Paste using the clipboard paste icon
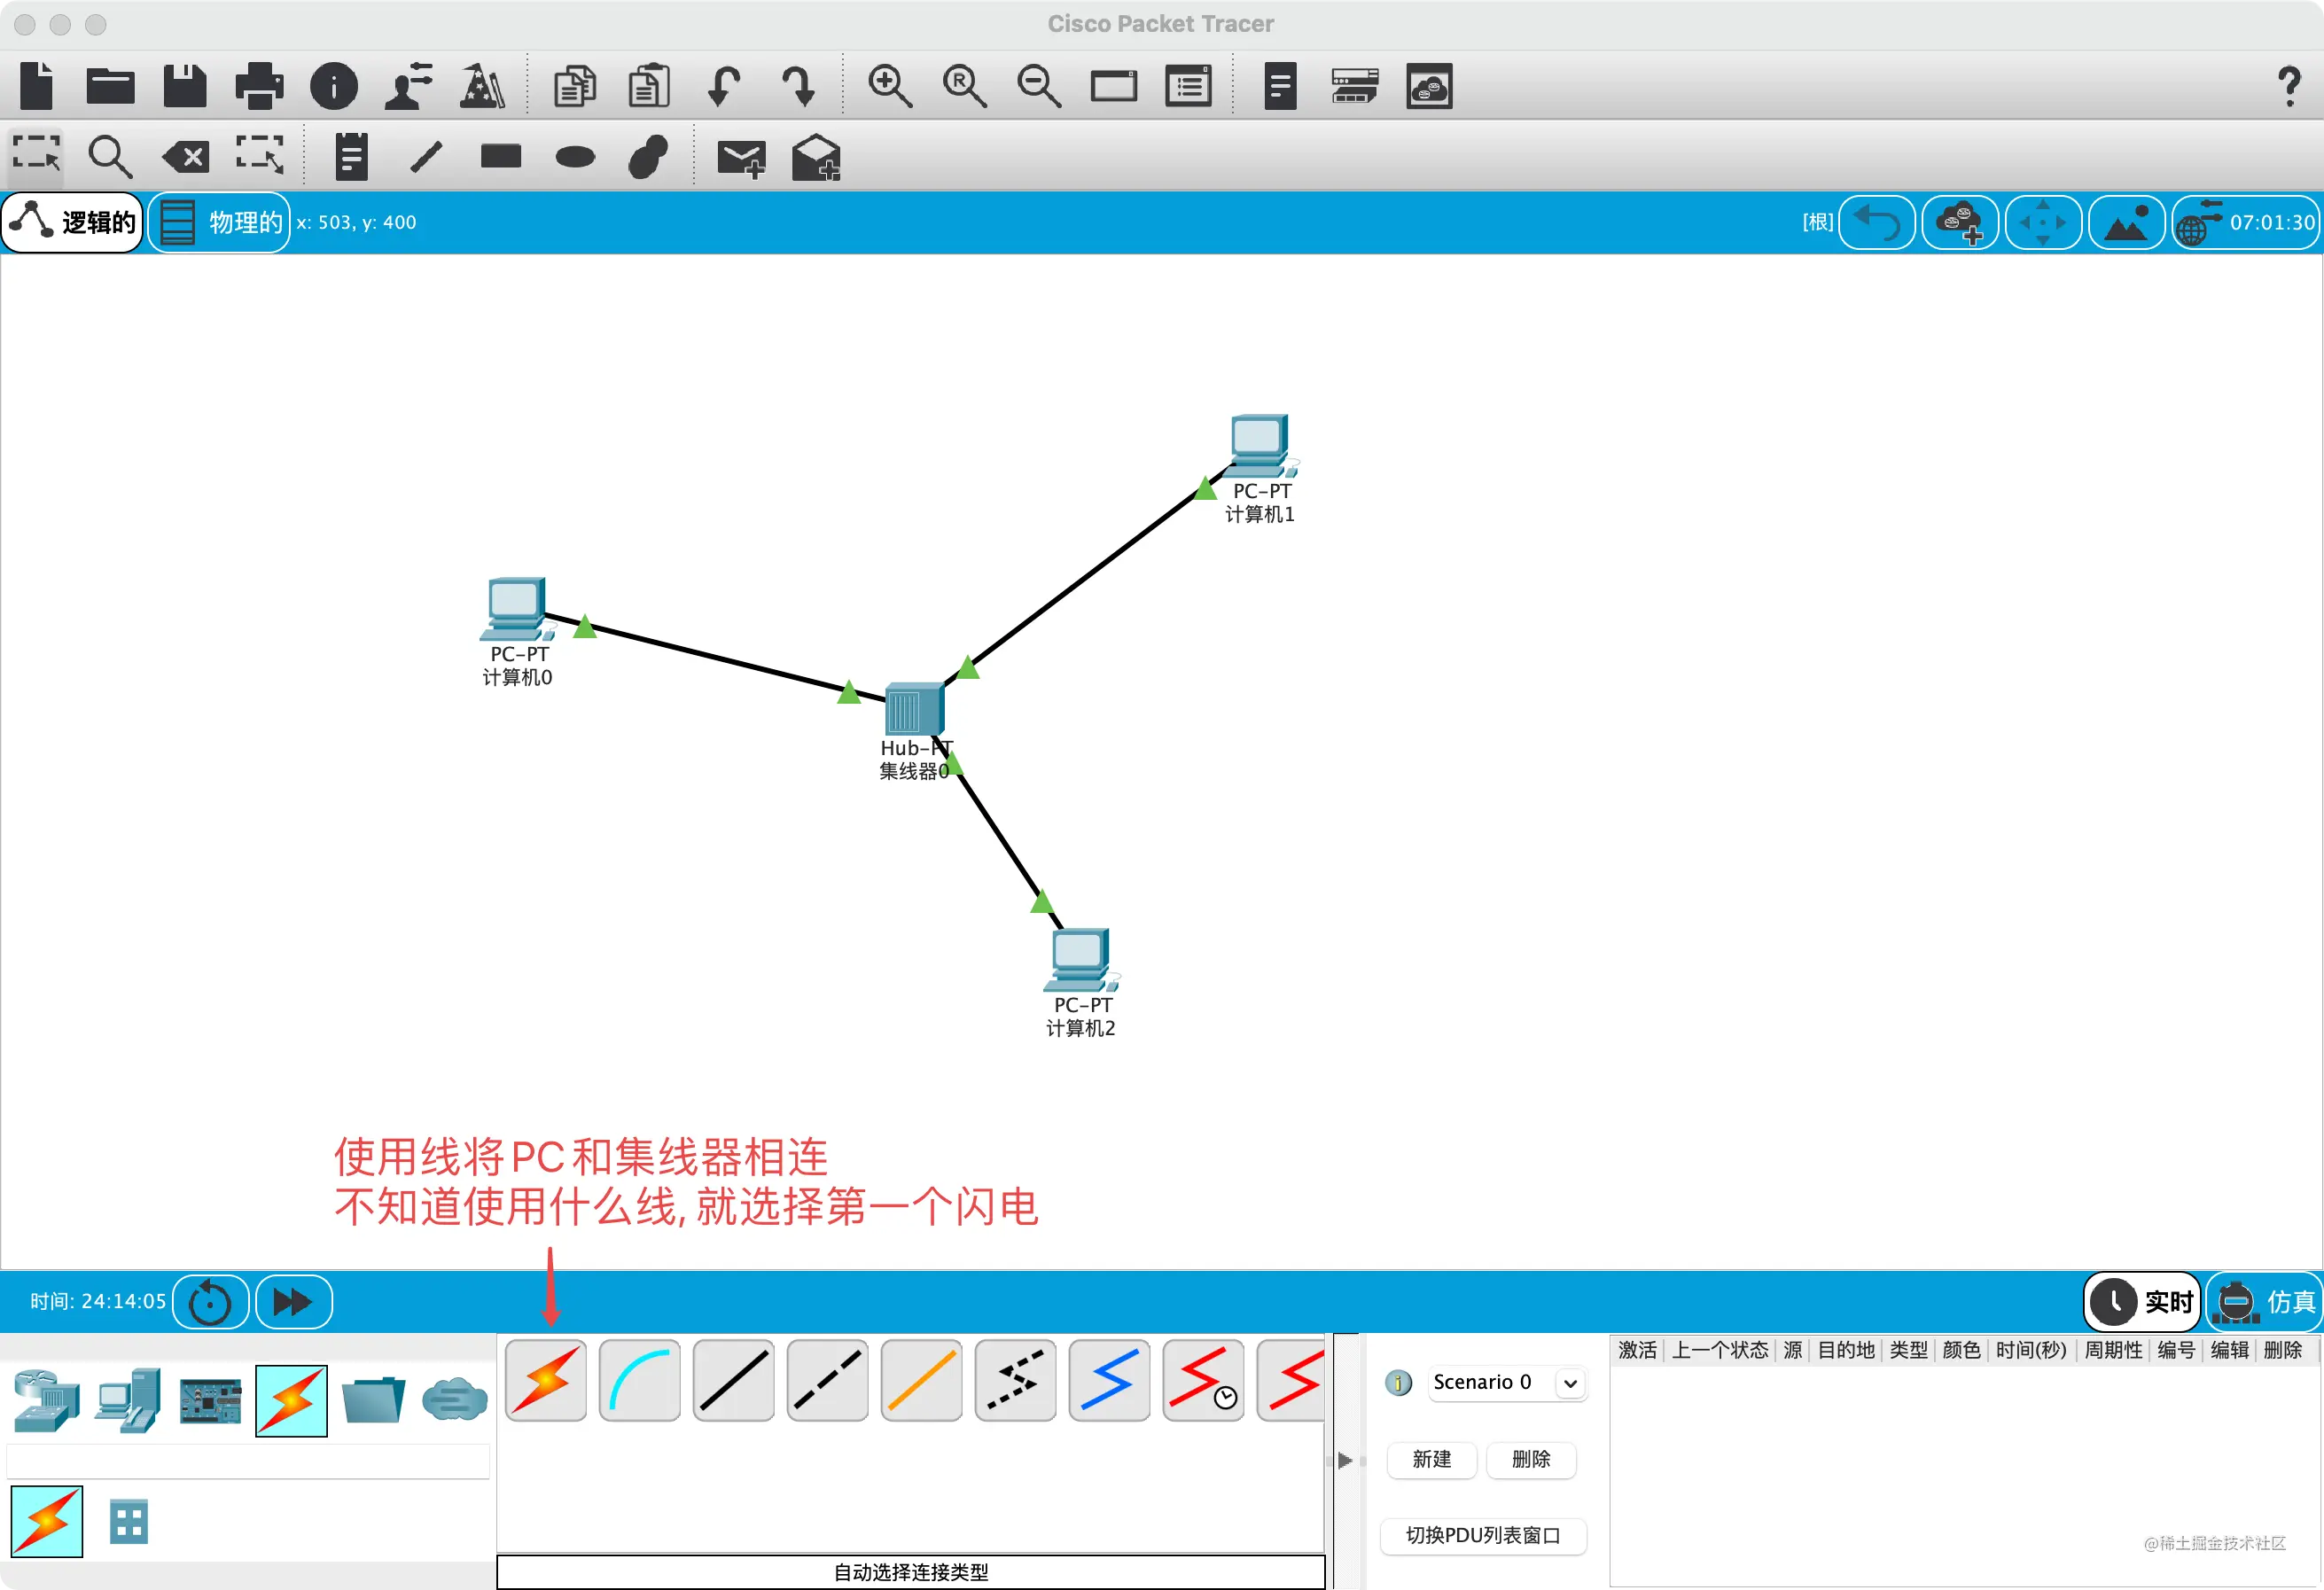Screen dimensions: 2324x1590 coord(649,86)
